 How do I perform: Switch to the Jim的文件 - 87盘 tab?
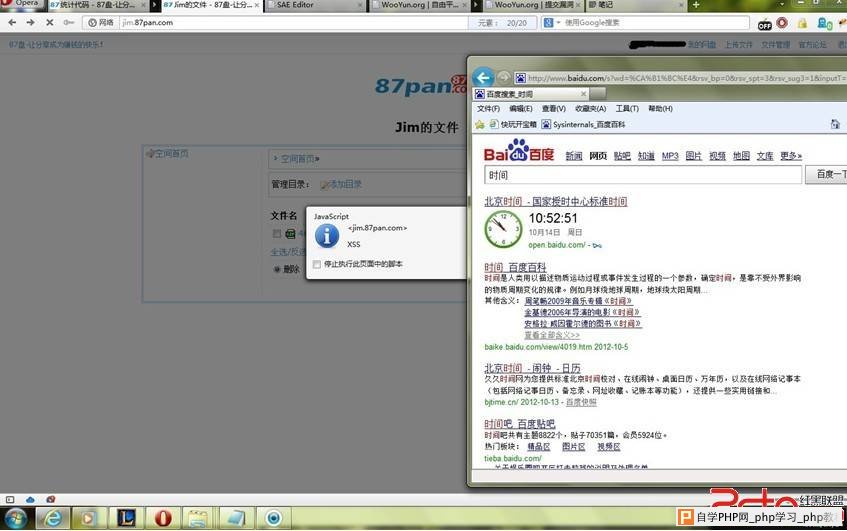click(x=211, y=5)
